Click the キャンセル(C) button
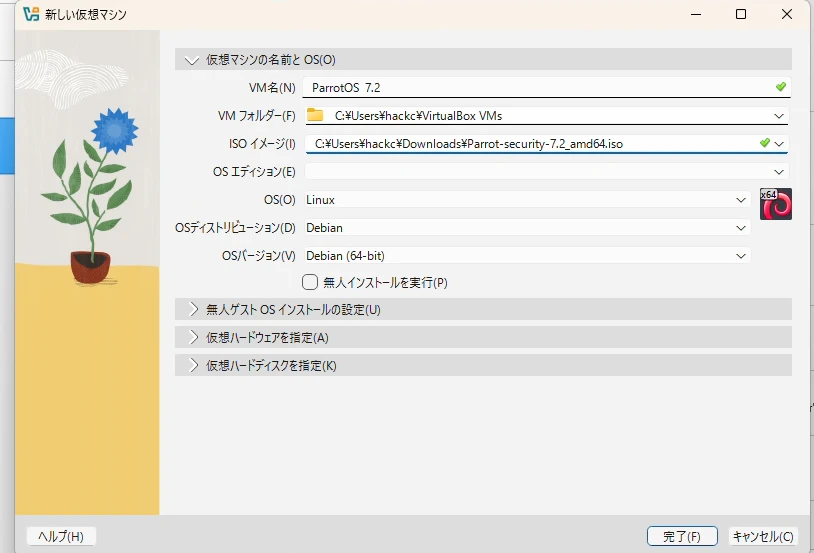814x553 pixels. (x=763, y=536)
